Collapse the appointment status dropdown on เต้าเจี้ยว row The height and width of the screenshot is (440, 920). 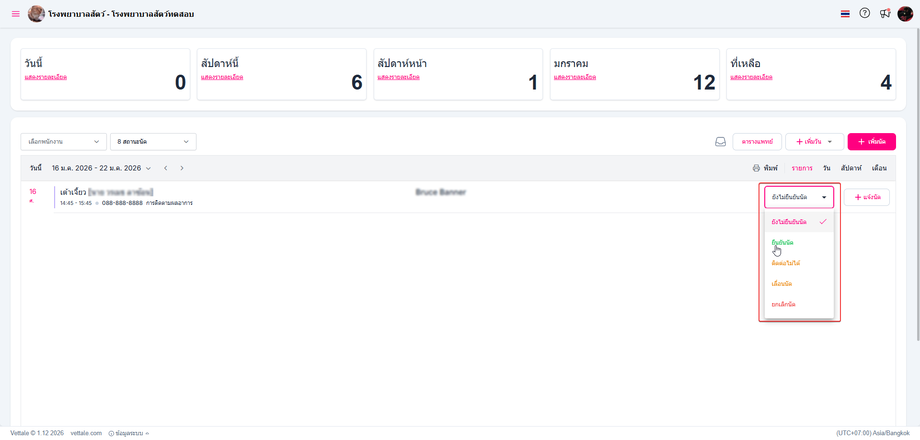pyautogui.click(x=799, y=197)
